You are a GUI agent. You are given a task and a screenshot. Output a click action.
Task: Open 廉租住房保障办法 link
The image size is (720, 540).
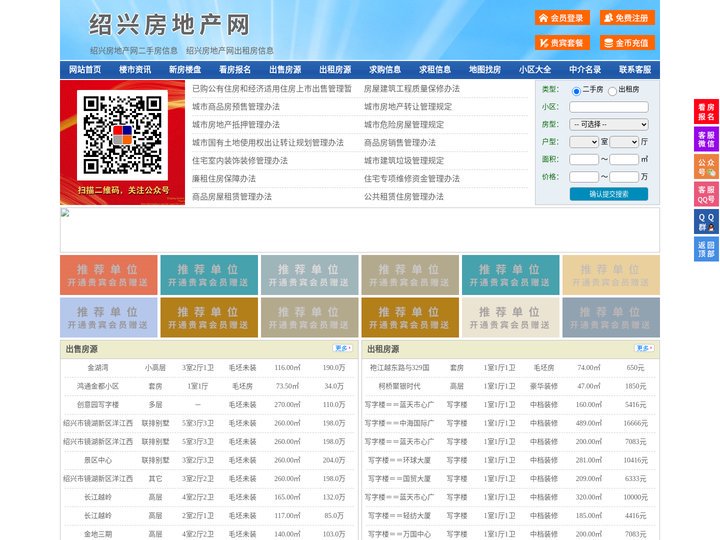pos(224,179)
